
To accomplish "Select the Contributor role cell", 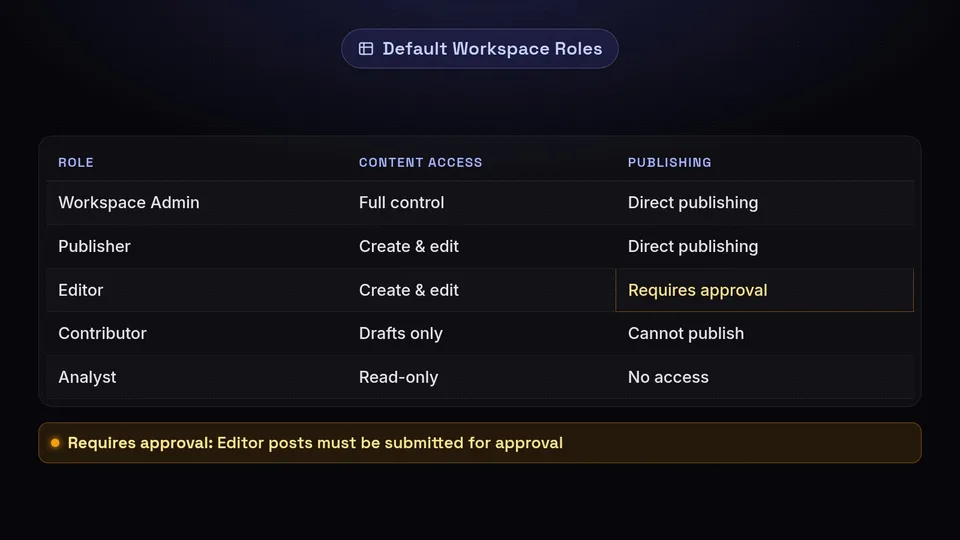I will point(102,334).
